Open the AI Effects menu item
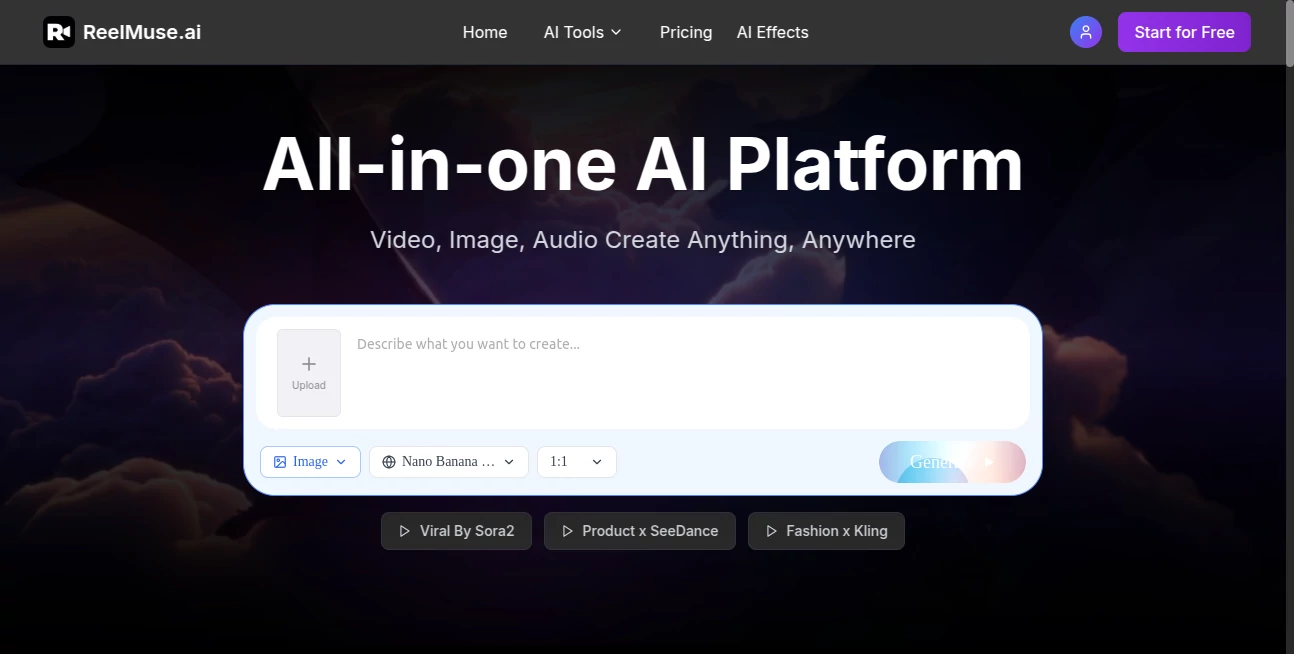 pos(772,32)
